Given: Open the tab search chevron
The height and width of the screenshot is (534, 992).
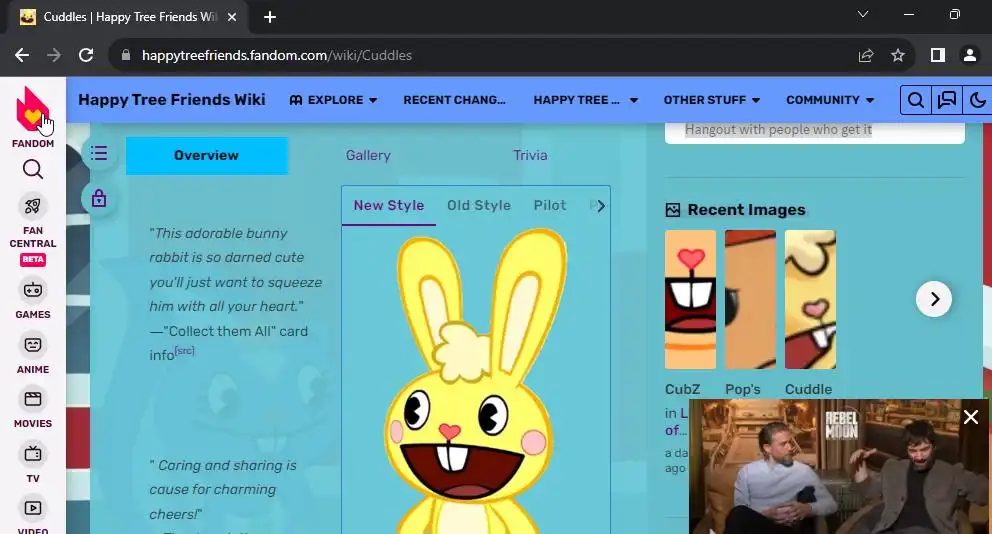Looking at the screenshot, I should [x=863, y=14].
